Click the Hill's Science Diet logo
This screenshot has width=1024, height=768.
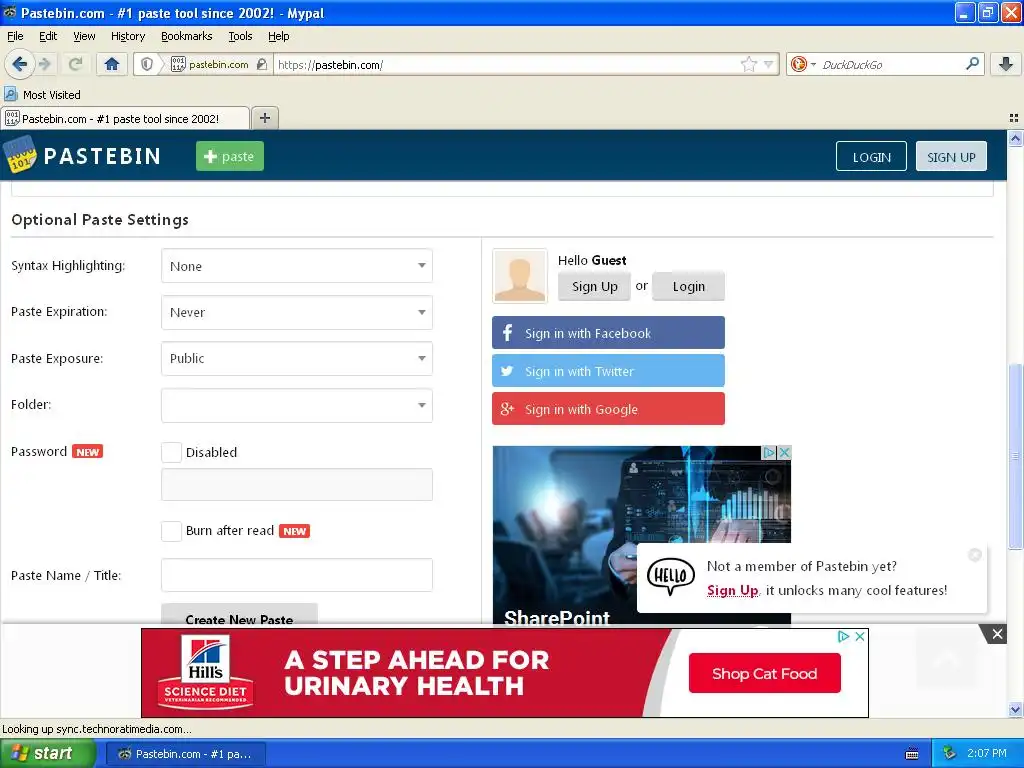(x=205, y=673)
